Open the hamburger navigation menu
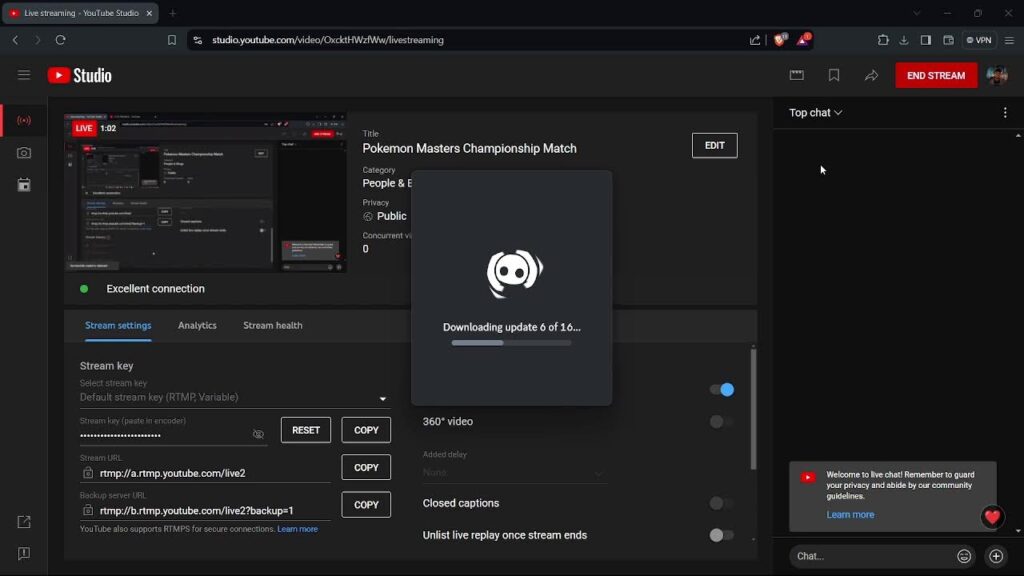This screenshot has height=576, width=1024. tap(24, 75)
